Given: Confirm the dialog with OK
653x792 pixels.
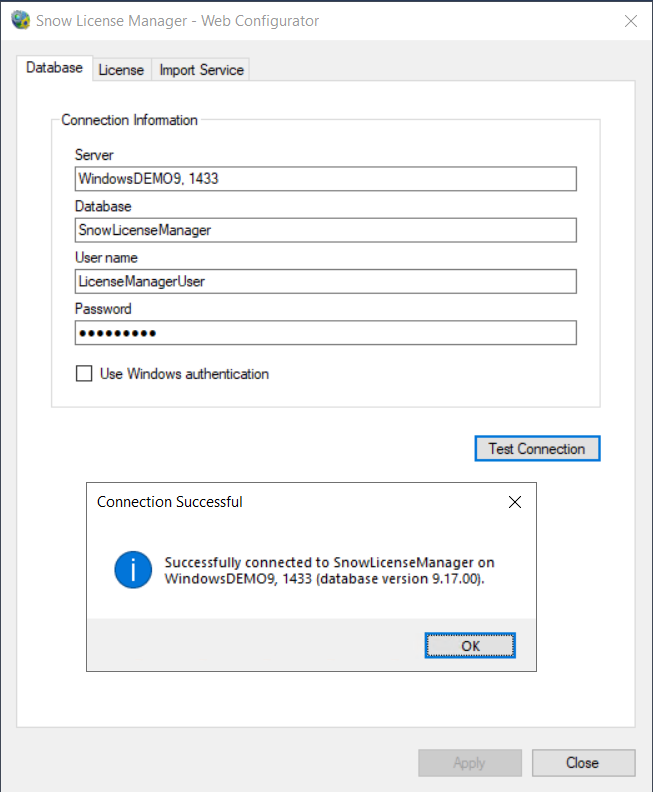Looking at the screenshot, I should (470, 646).
